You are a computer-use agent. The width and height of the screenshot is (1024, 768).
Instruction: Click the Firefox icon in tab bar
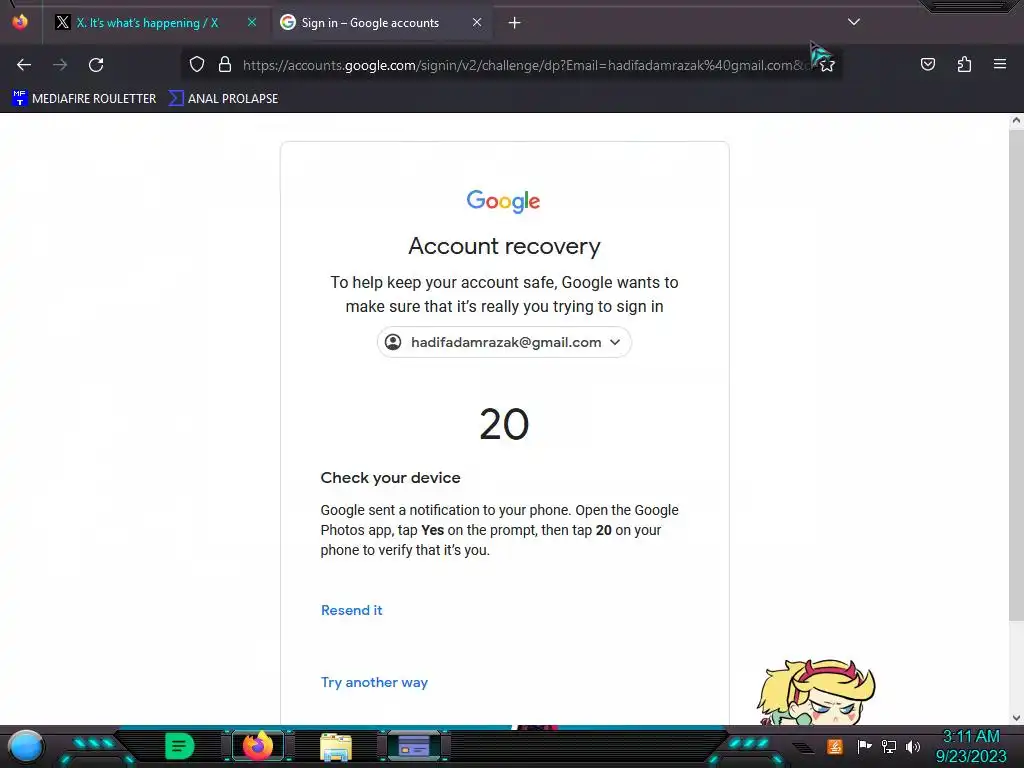coord(20,22)
